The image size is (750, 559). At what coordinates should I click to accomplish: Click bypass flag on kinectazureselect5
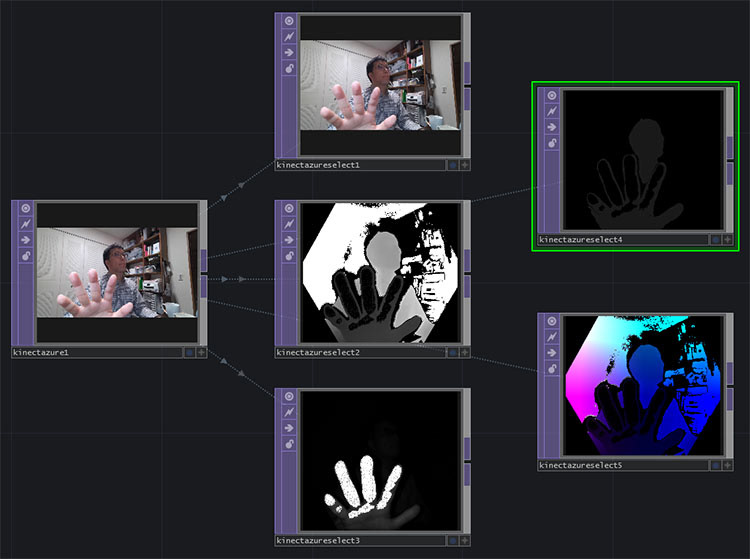point(552,337)
